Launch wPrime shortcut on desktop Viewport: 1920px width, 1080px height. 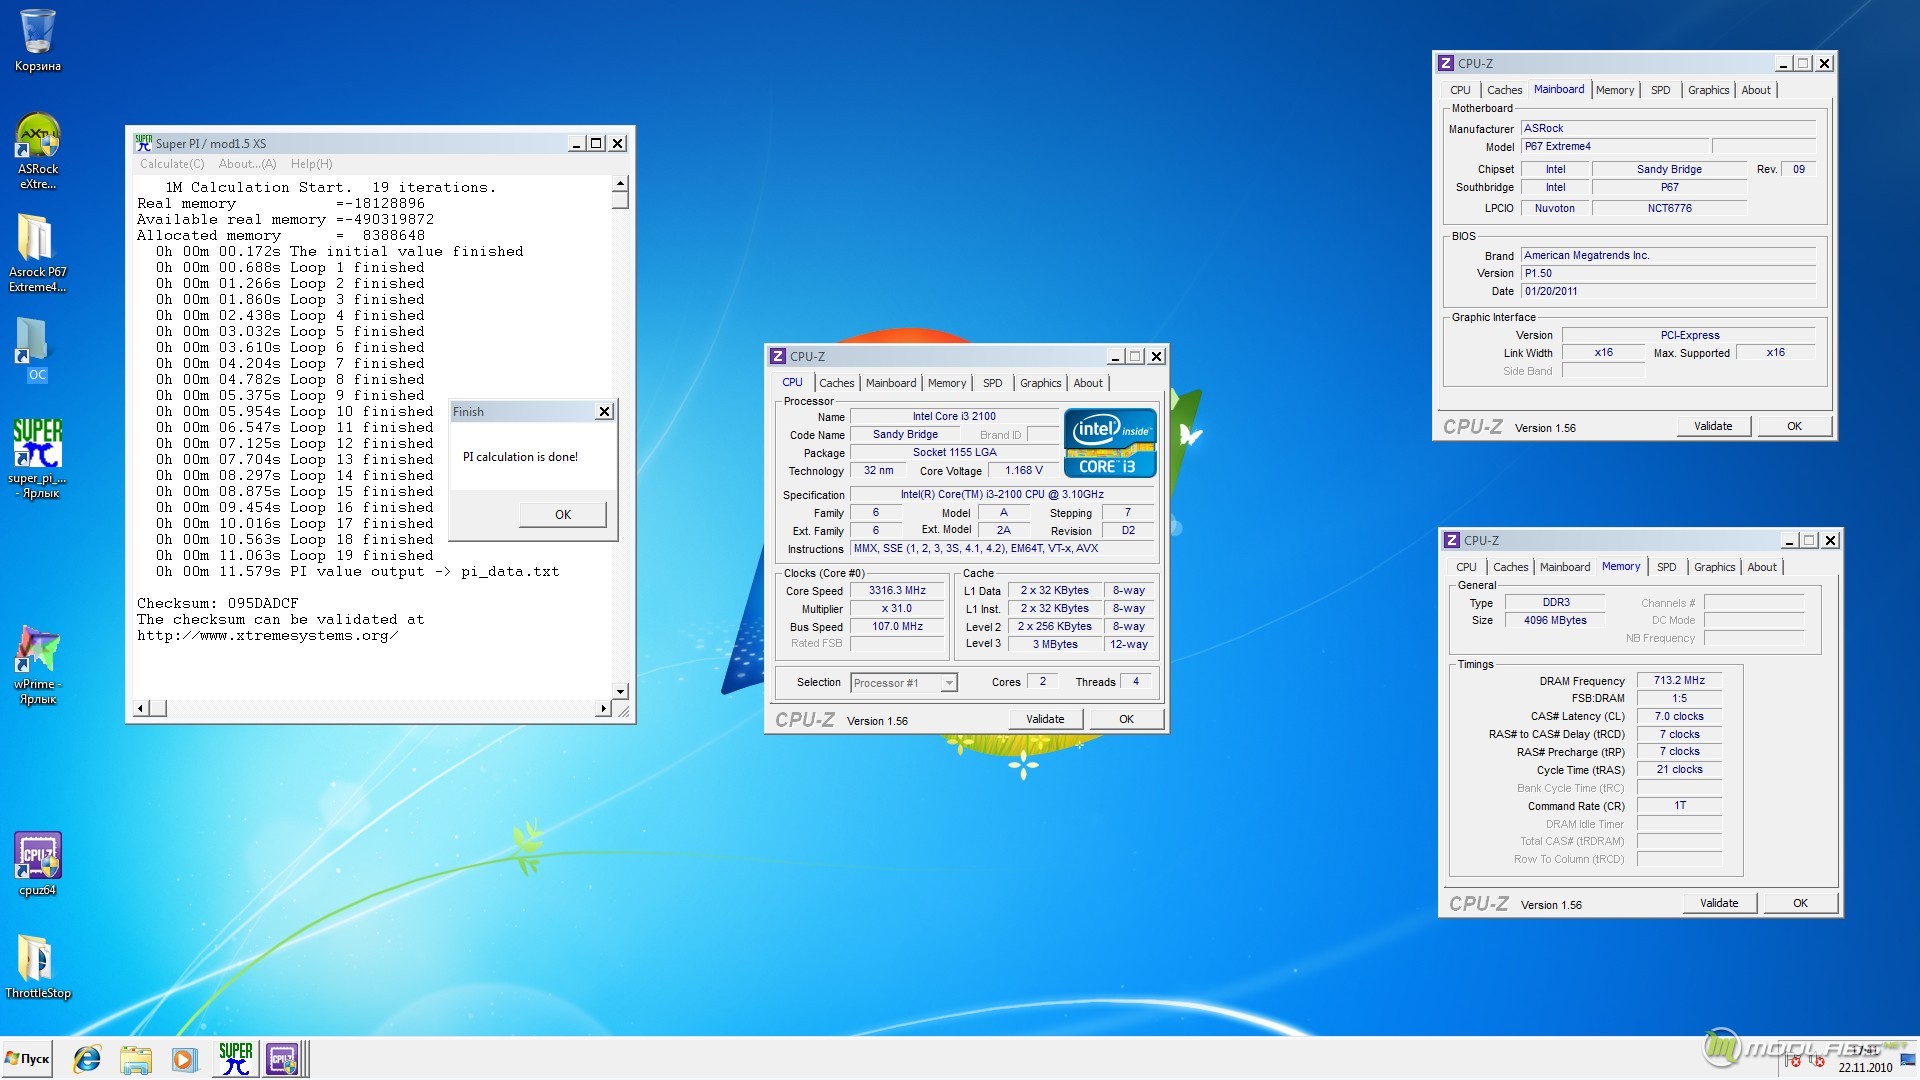click(x=38, y=665)
